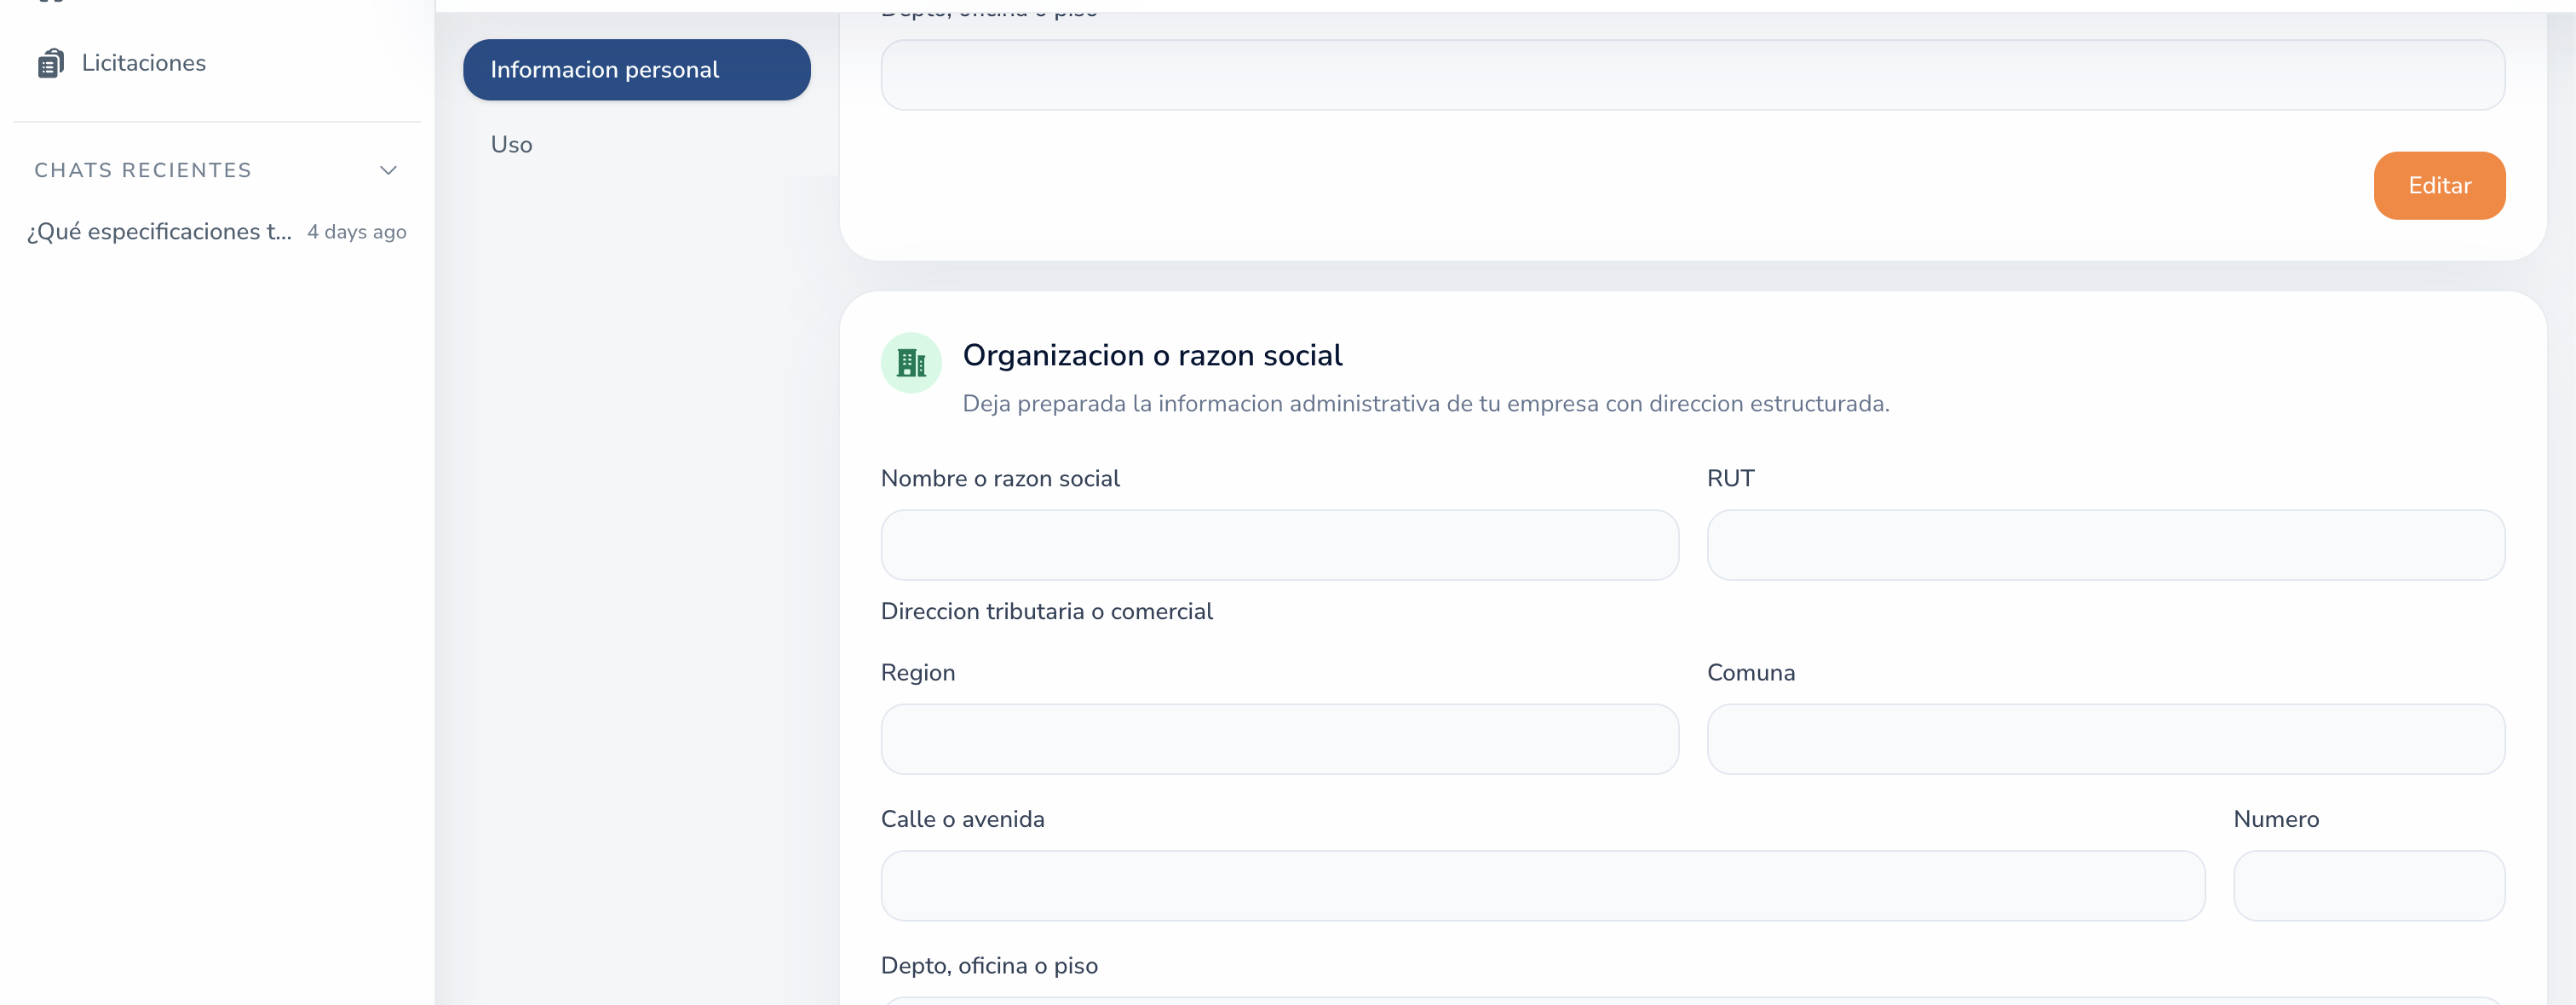Open the app logo at the sidebar top
This screenshot has height=1005, width=2576.
point(51,5)
